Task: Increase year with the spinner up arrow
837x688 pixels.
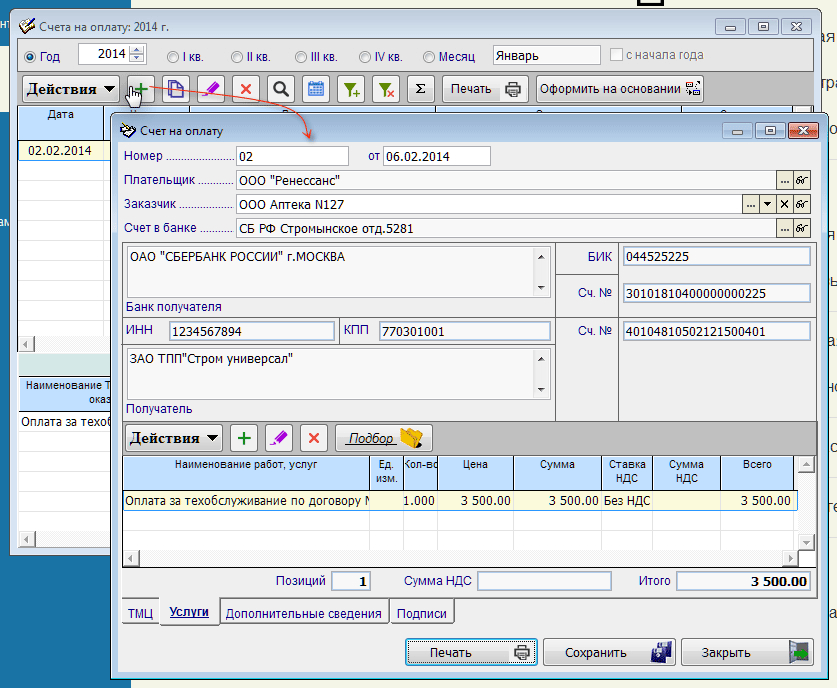Action: pyautogui.click(x=137, y=50)
